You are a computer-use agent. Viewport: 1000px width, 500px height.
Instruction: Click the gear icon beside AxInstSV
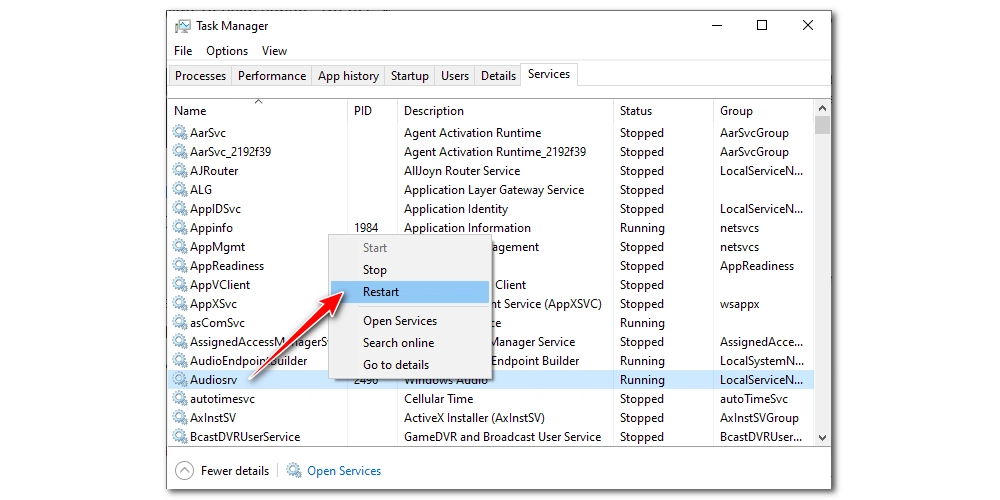180,418
